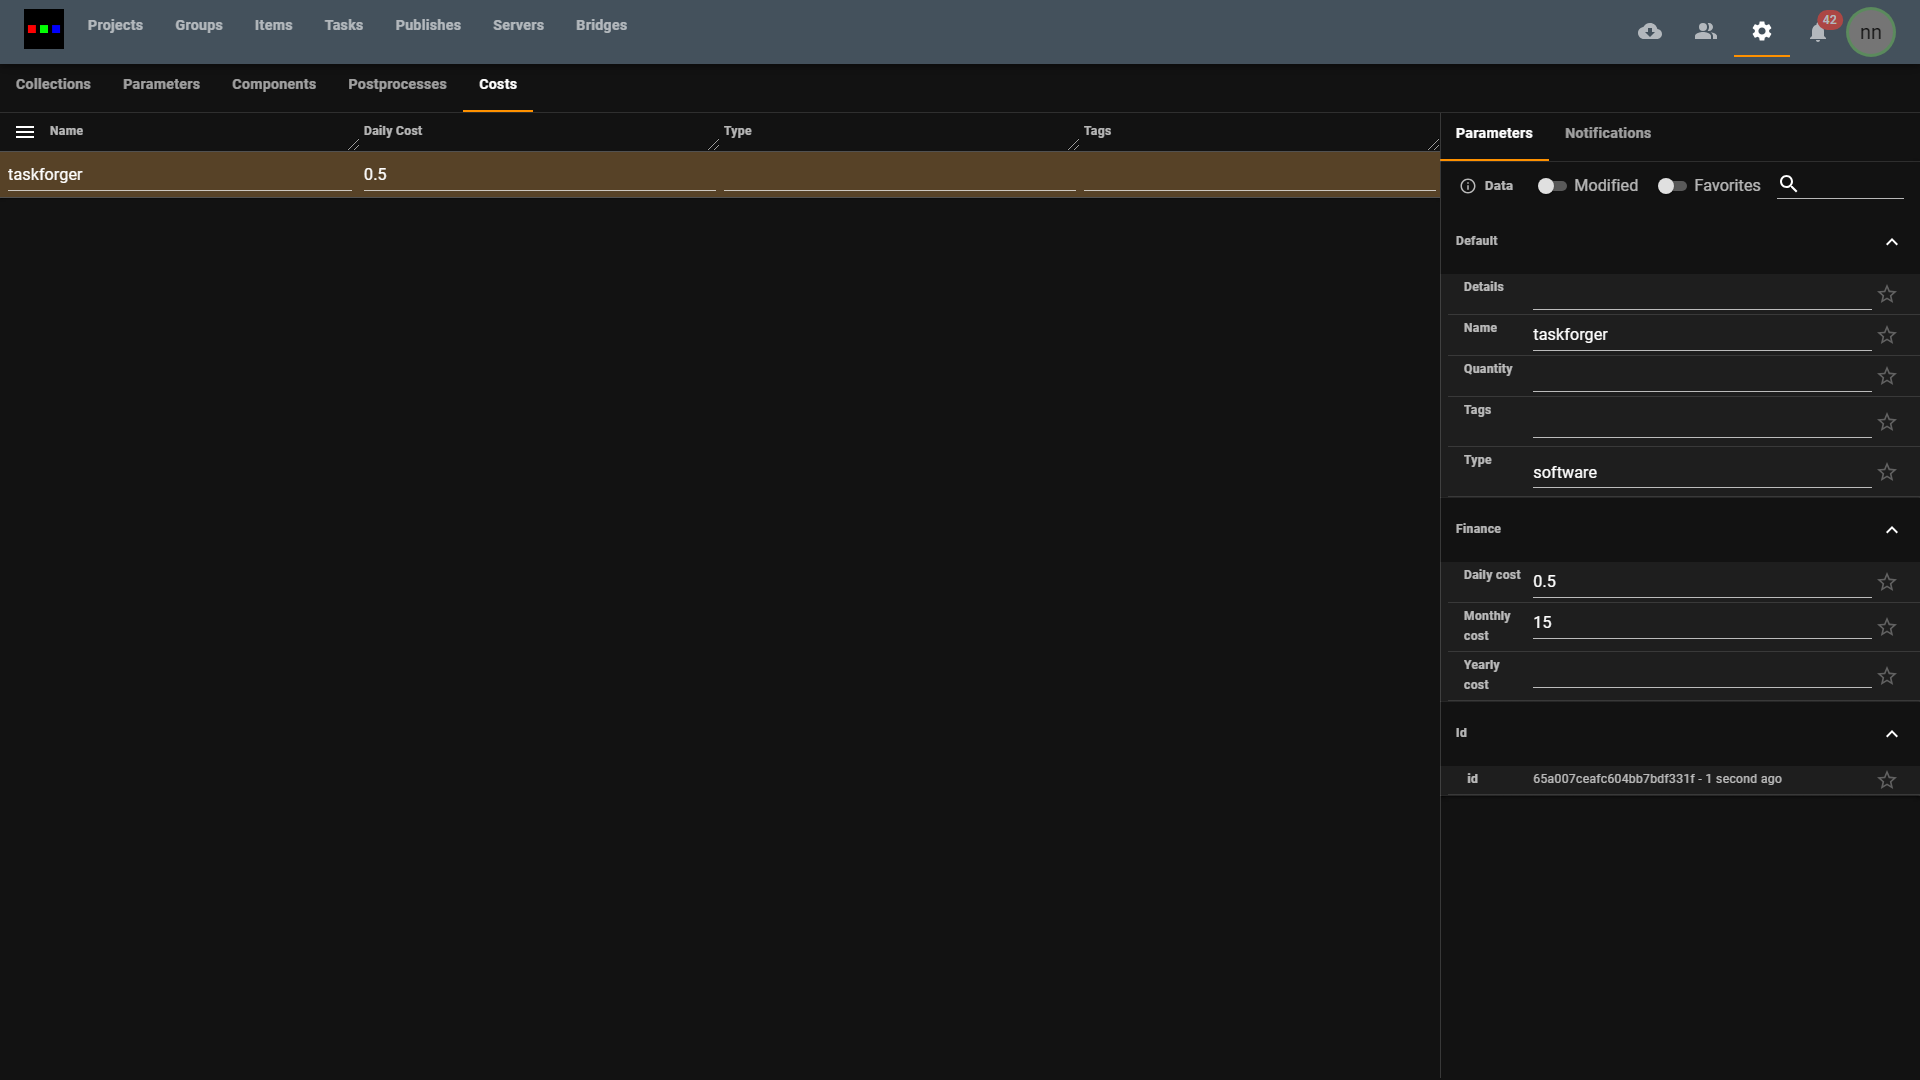This screenshot has width=1920, height=1080.
Task: Toggle the Modified filter switch
Action: point(1551,186)
